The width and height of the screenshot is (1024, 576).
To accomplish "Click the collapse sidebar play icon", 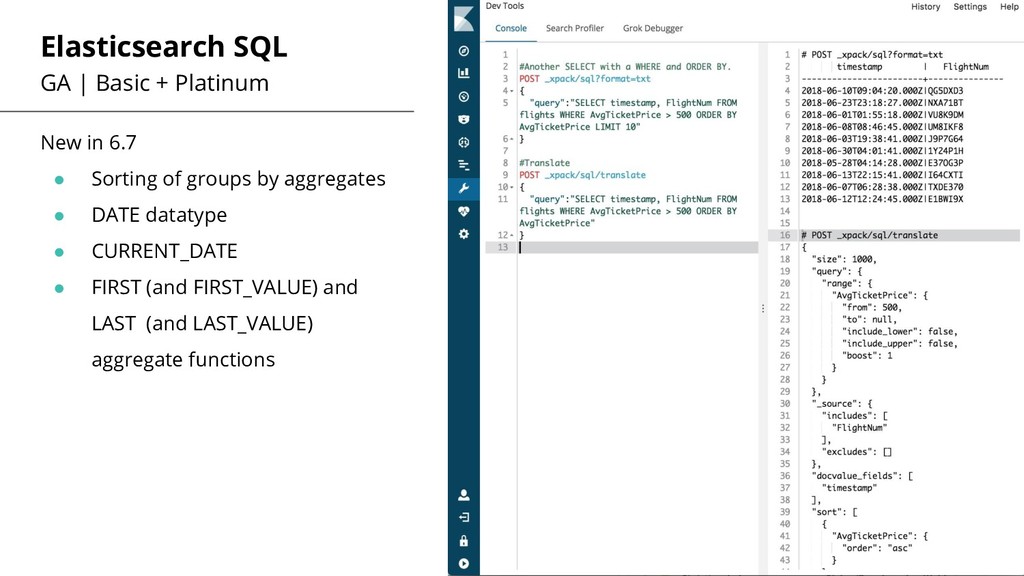I will click(464, 564).
